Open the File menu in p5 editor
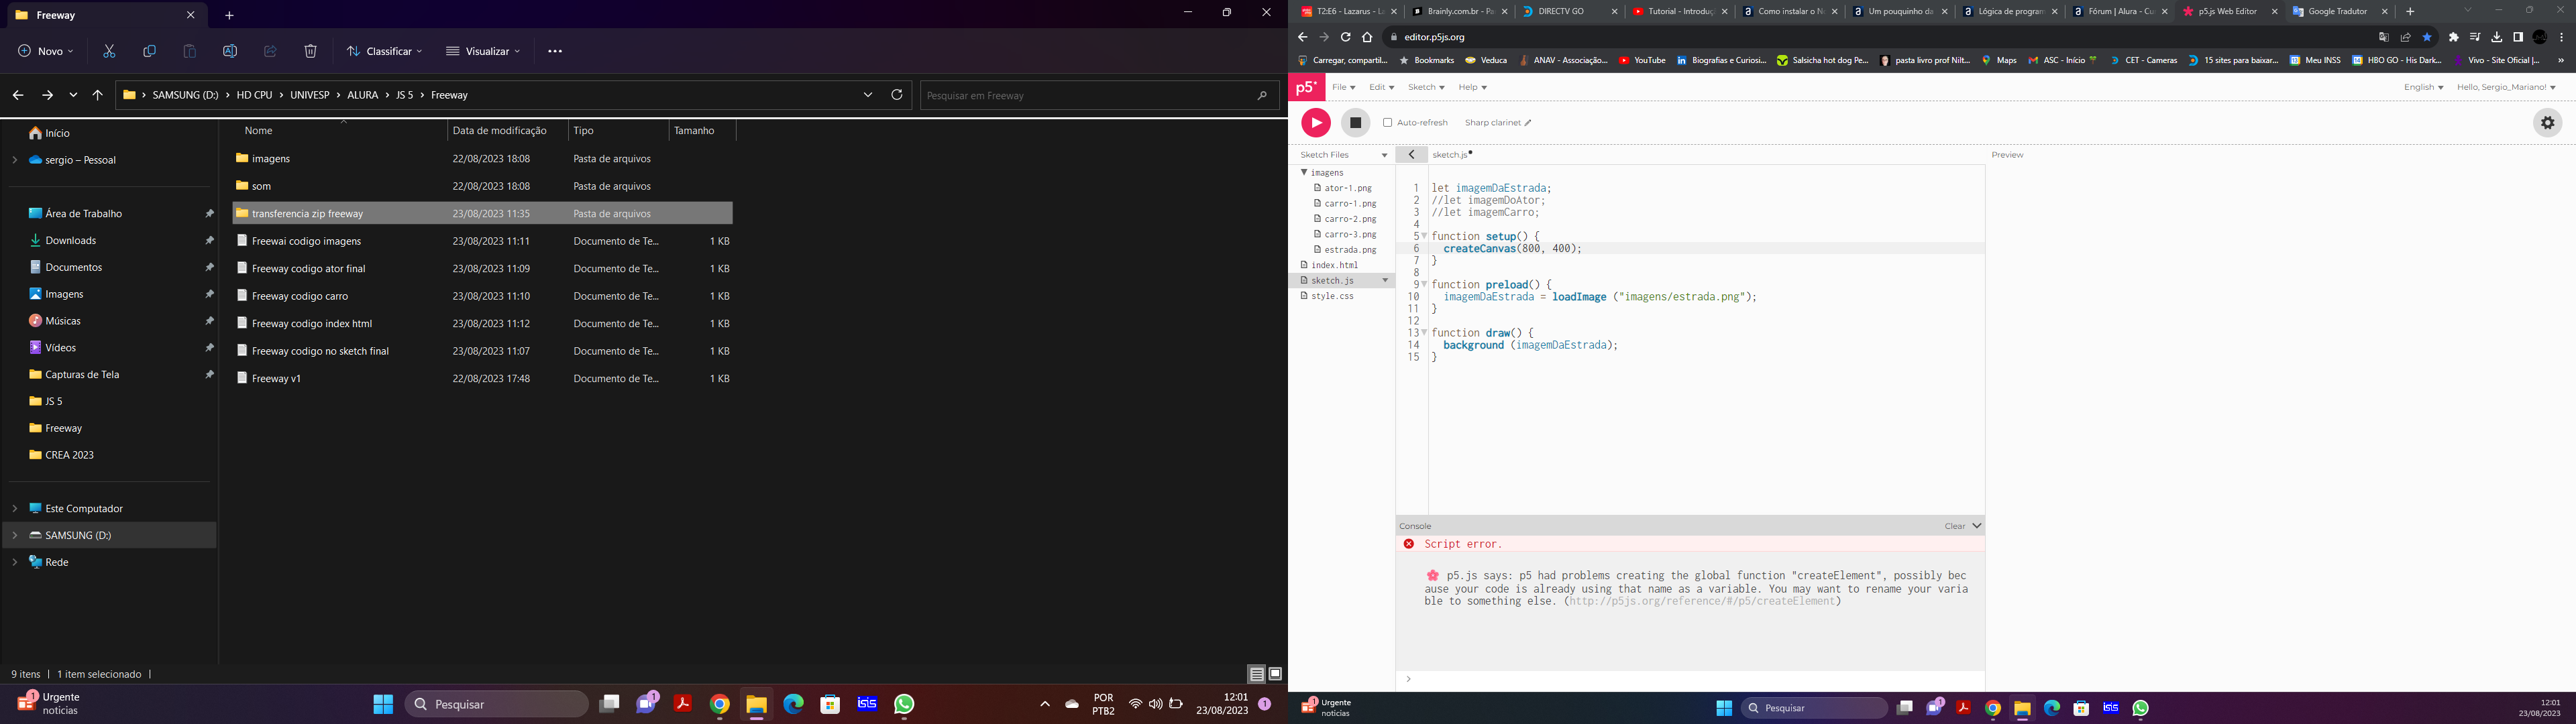 click(x=1343, y=87)
